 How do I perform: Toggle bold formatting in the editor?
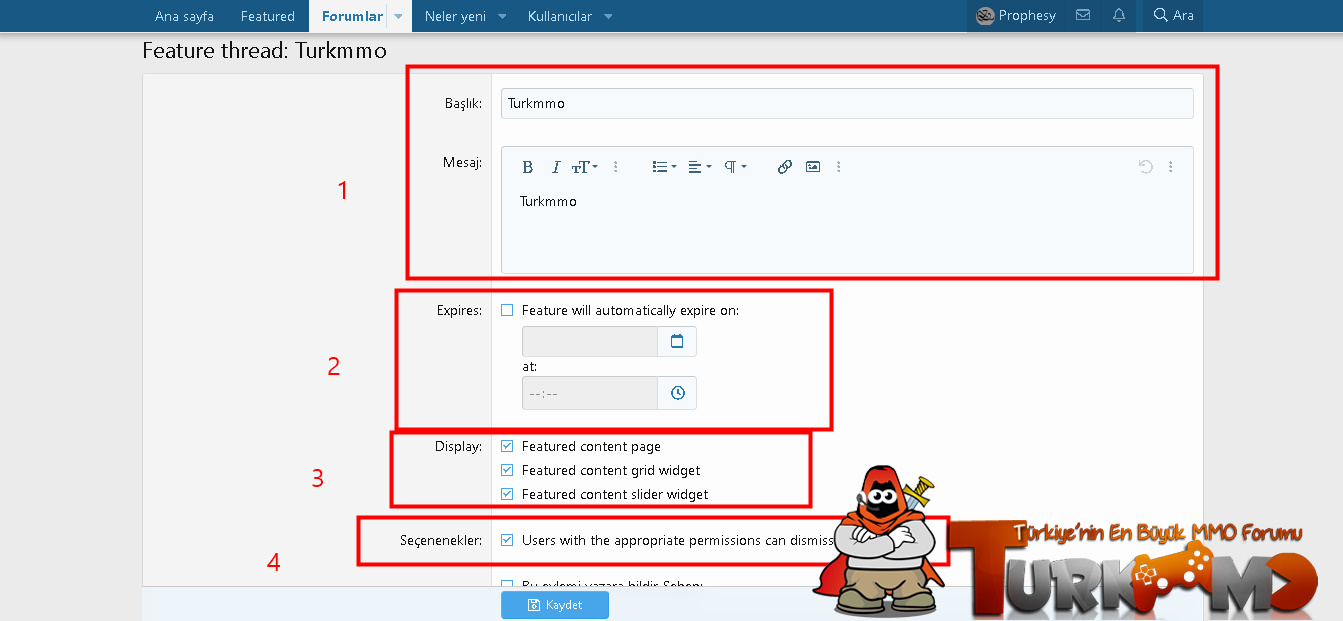pyautogui.click(x=528, y=167)
